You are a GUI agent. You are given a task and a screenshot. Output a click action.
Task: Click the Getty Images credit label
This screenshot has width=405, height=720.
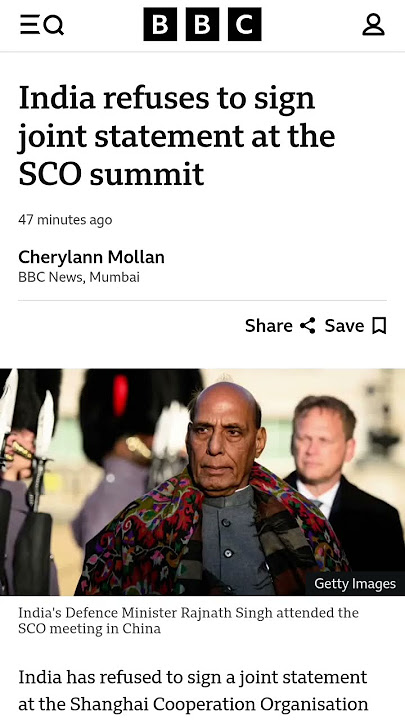(355, 584)
